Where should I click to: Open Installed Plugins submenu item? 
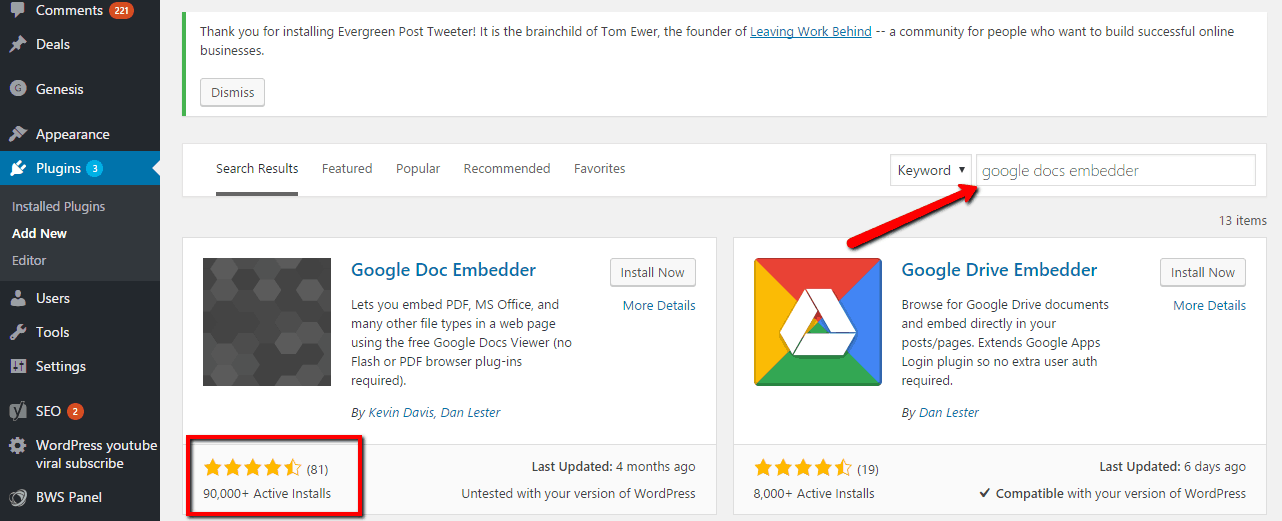(x=58, y=206)
